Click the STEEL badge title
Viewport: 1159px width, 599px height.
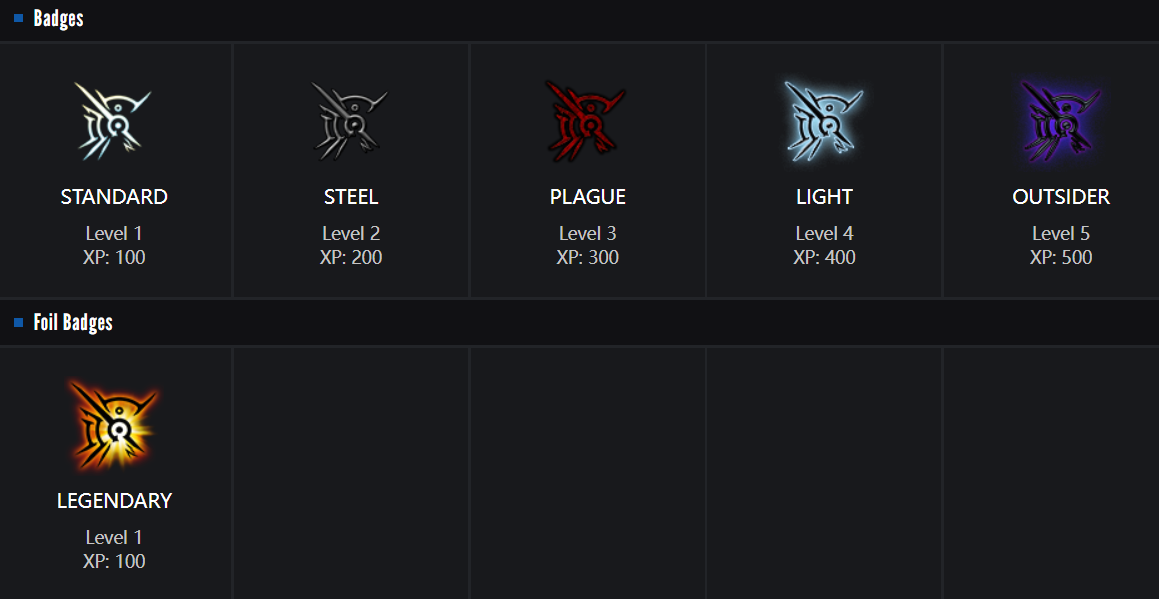pyautogui.click(x=351, y=197)
